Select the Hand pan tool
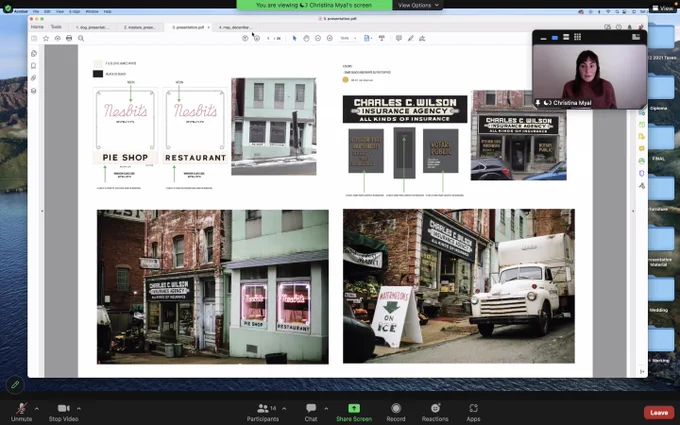Image resolution: width=680 pixels, height=425 pixels. coord(306,38)
